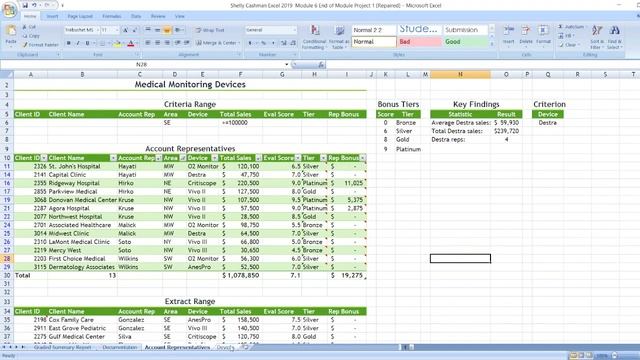Viewport: 640px width, 360px height.
Task: Undo the last action
Action: tap(34, 5)
